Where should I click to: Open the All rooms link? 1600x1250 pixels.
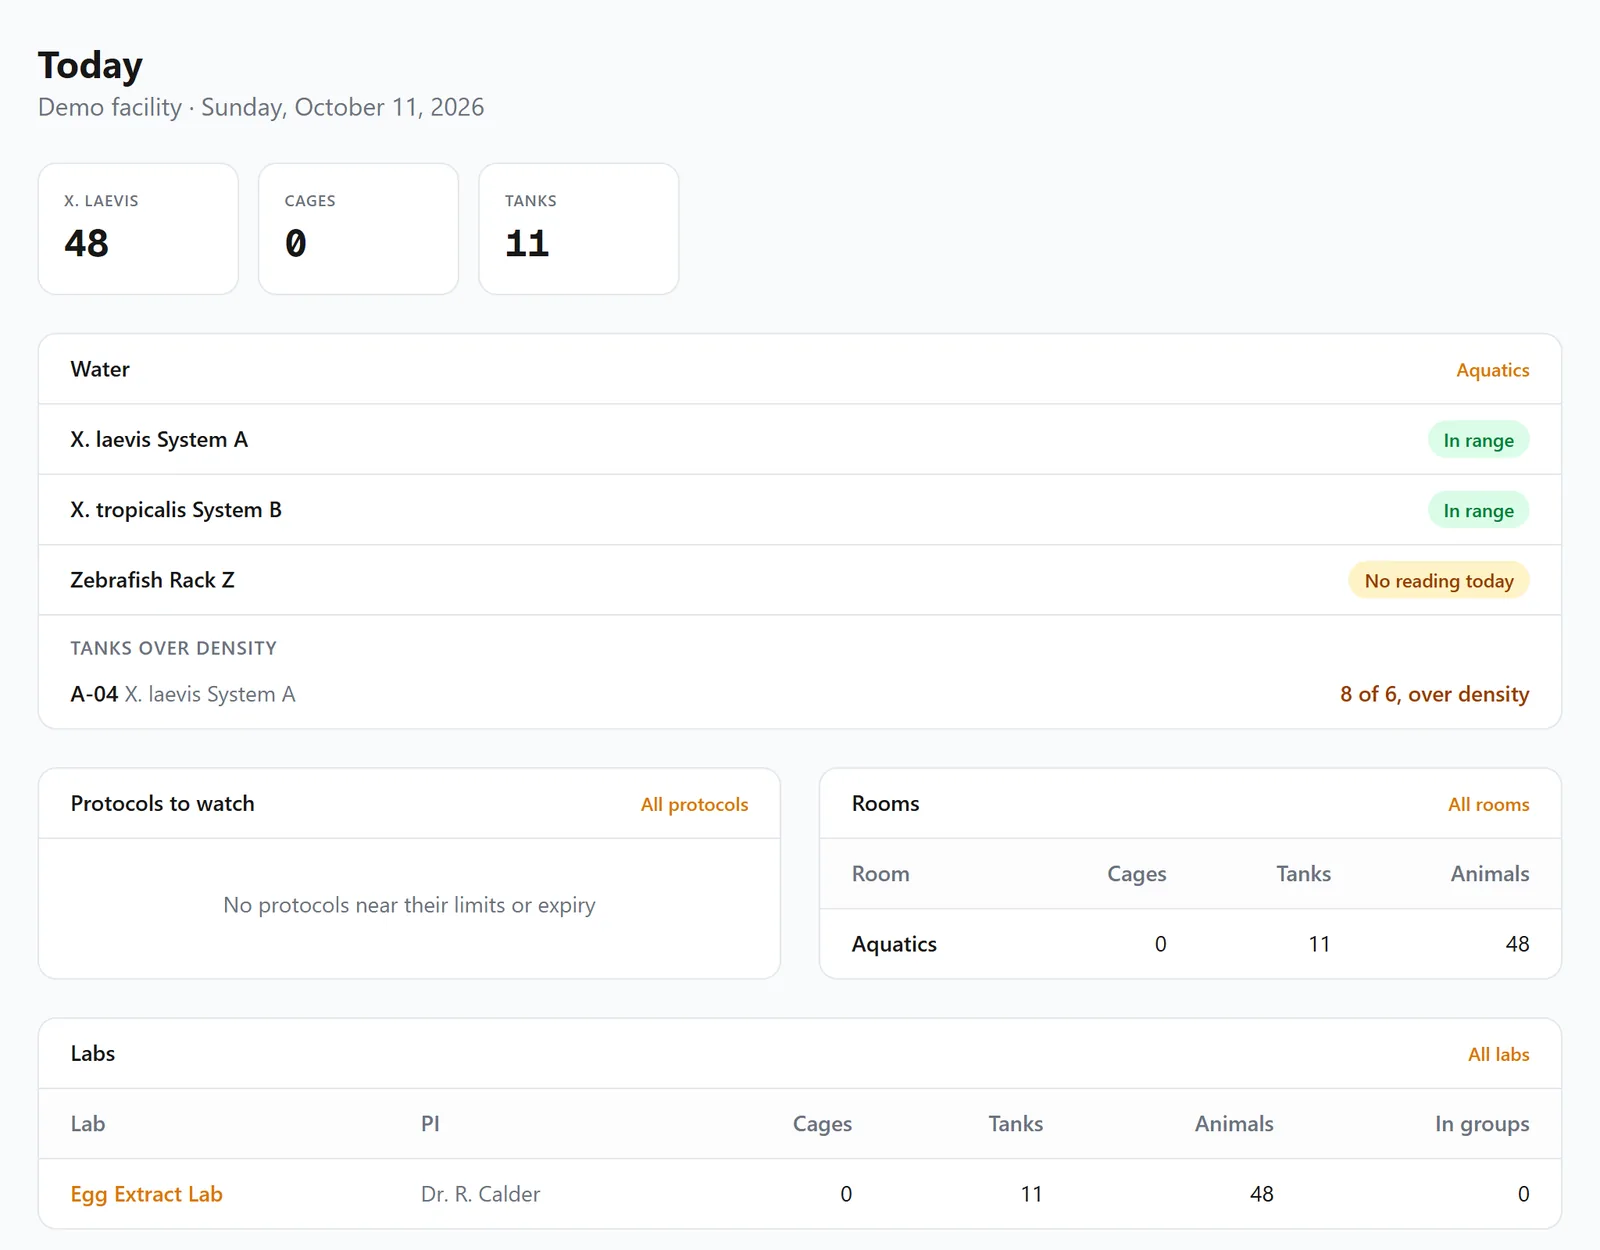(1488, 804)
